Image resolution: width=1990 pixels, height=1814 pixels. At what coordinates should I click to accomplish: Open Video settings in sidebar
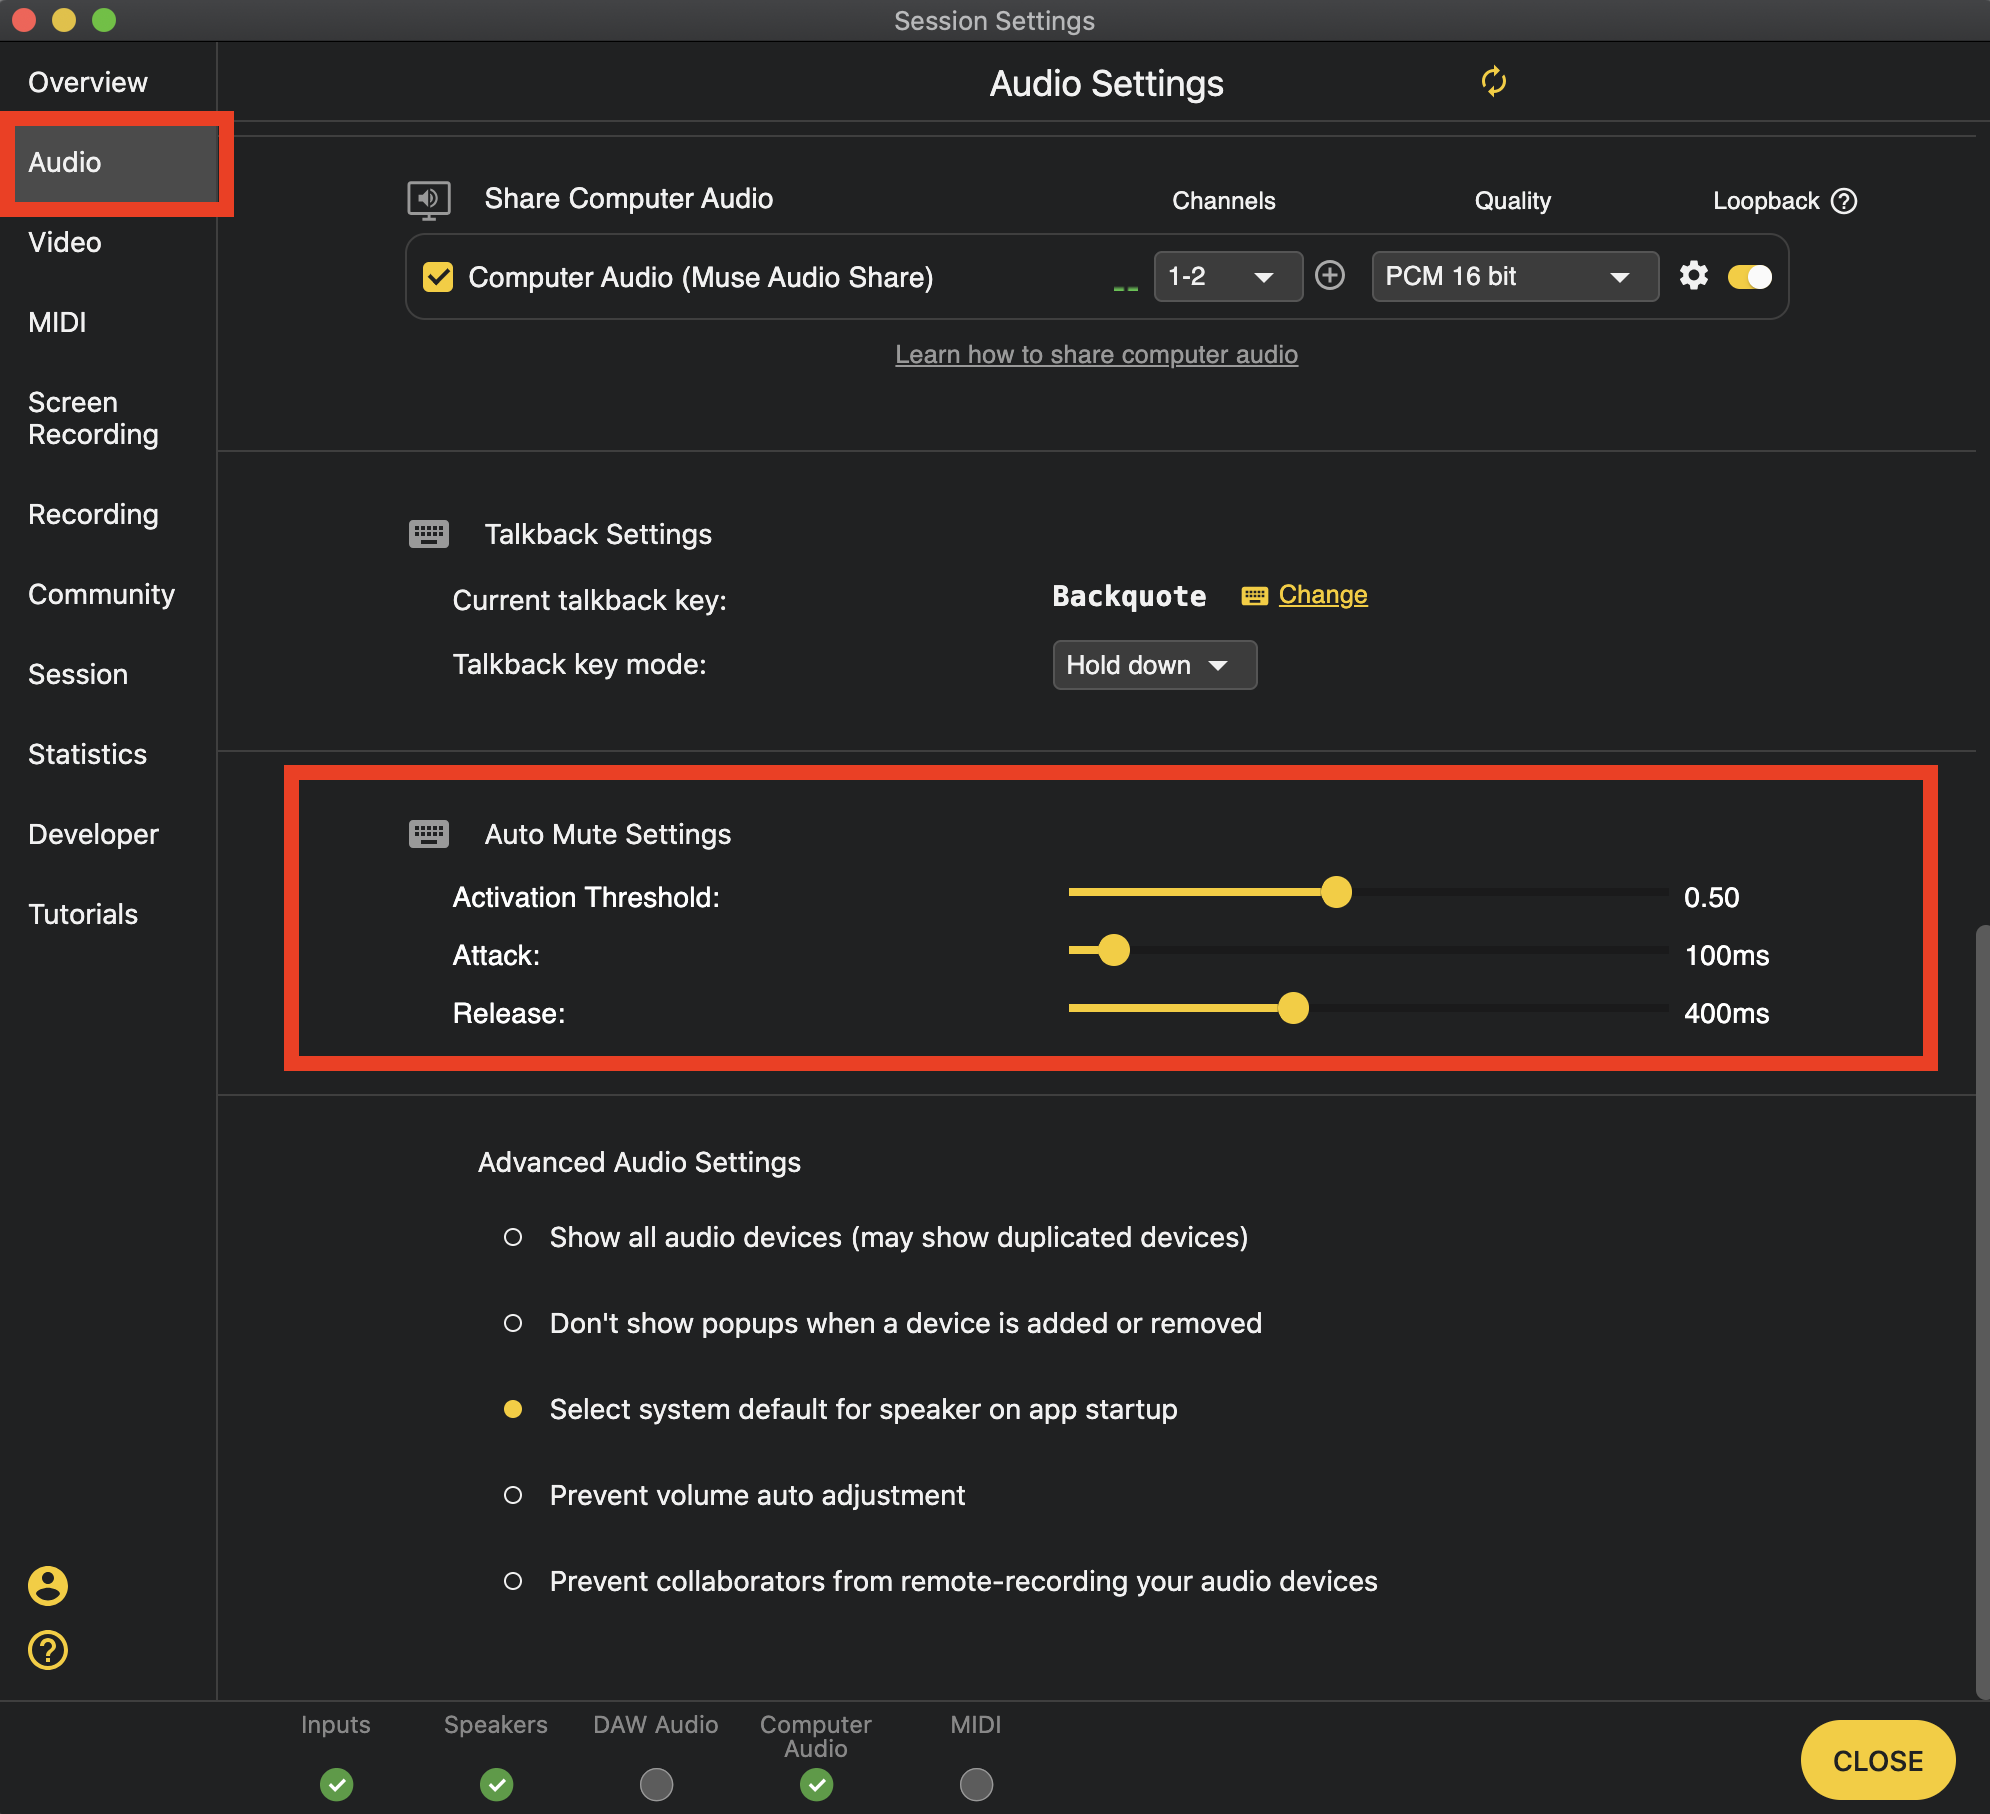65,242
